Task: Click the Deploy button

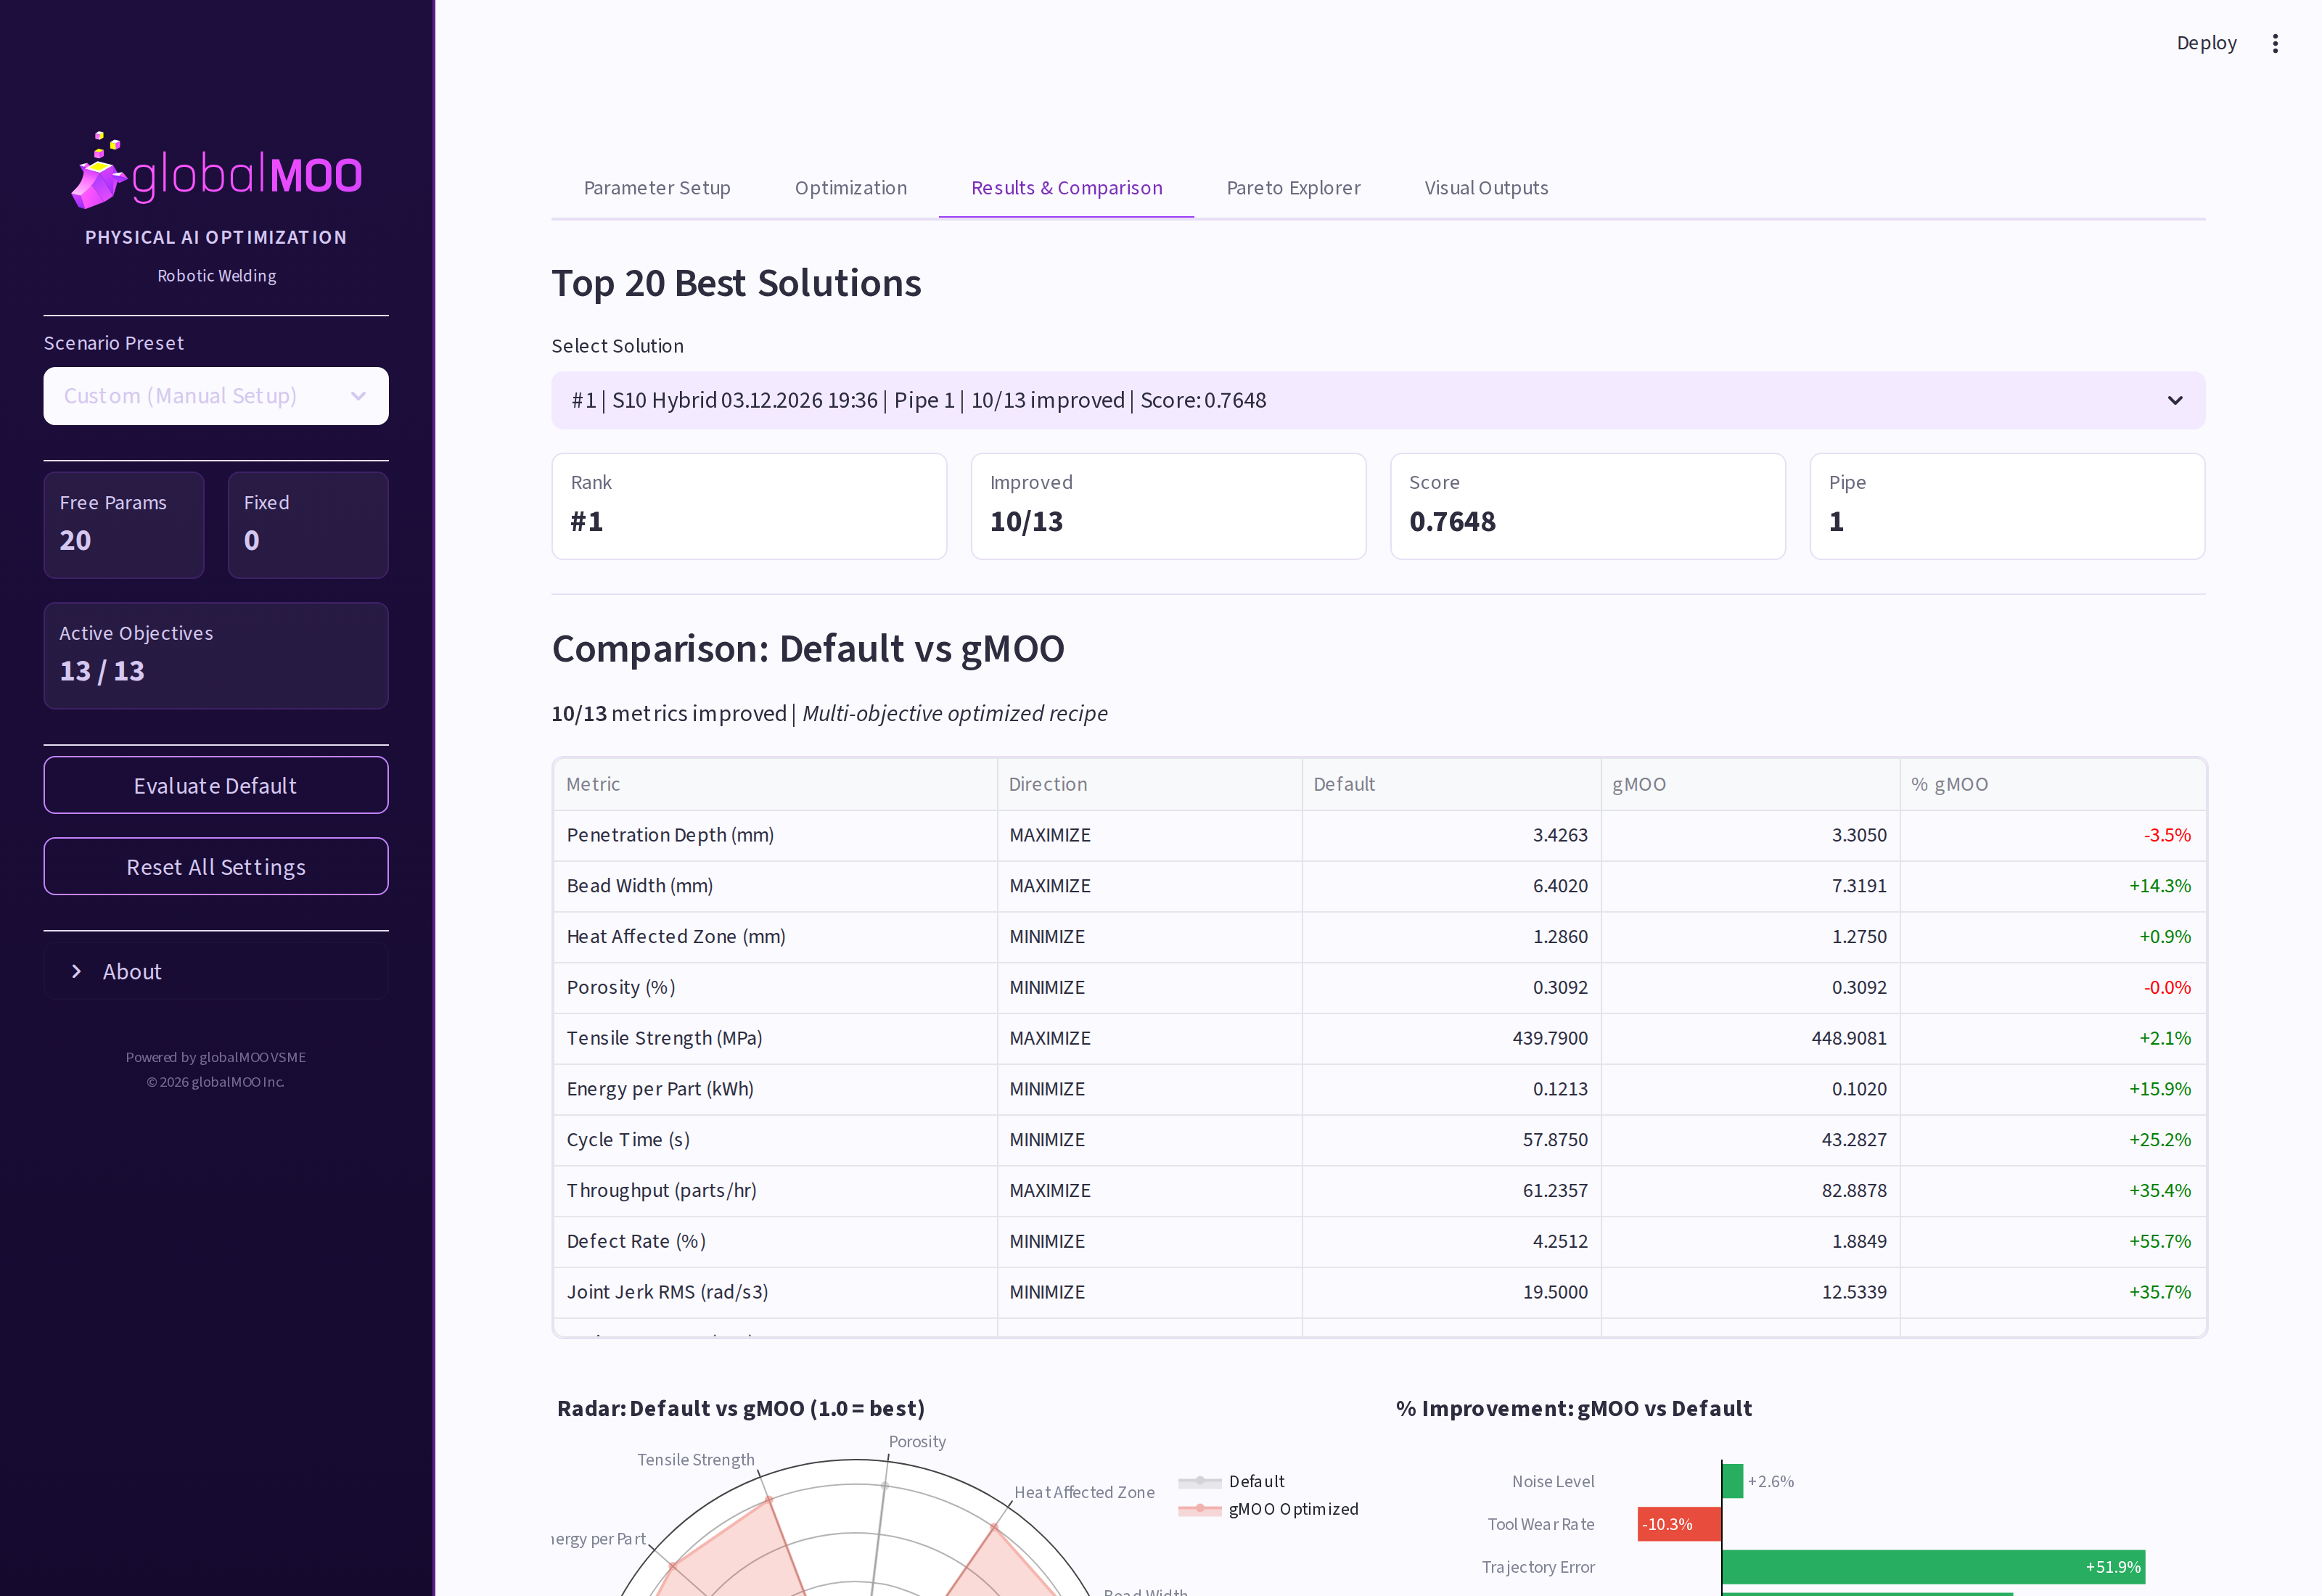Action: (2206, 43)
